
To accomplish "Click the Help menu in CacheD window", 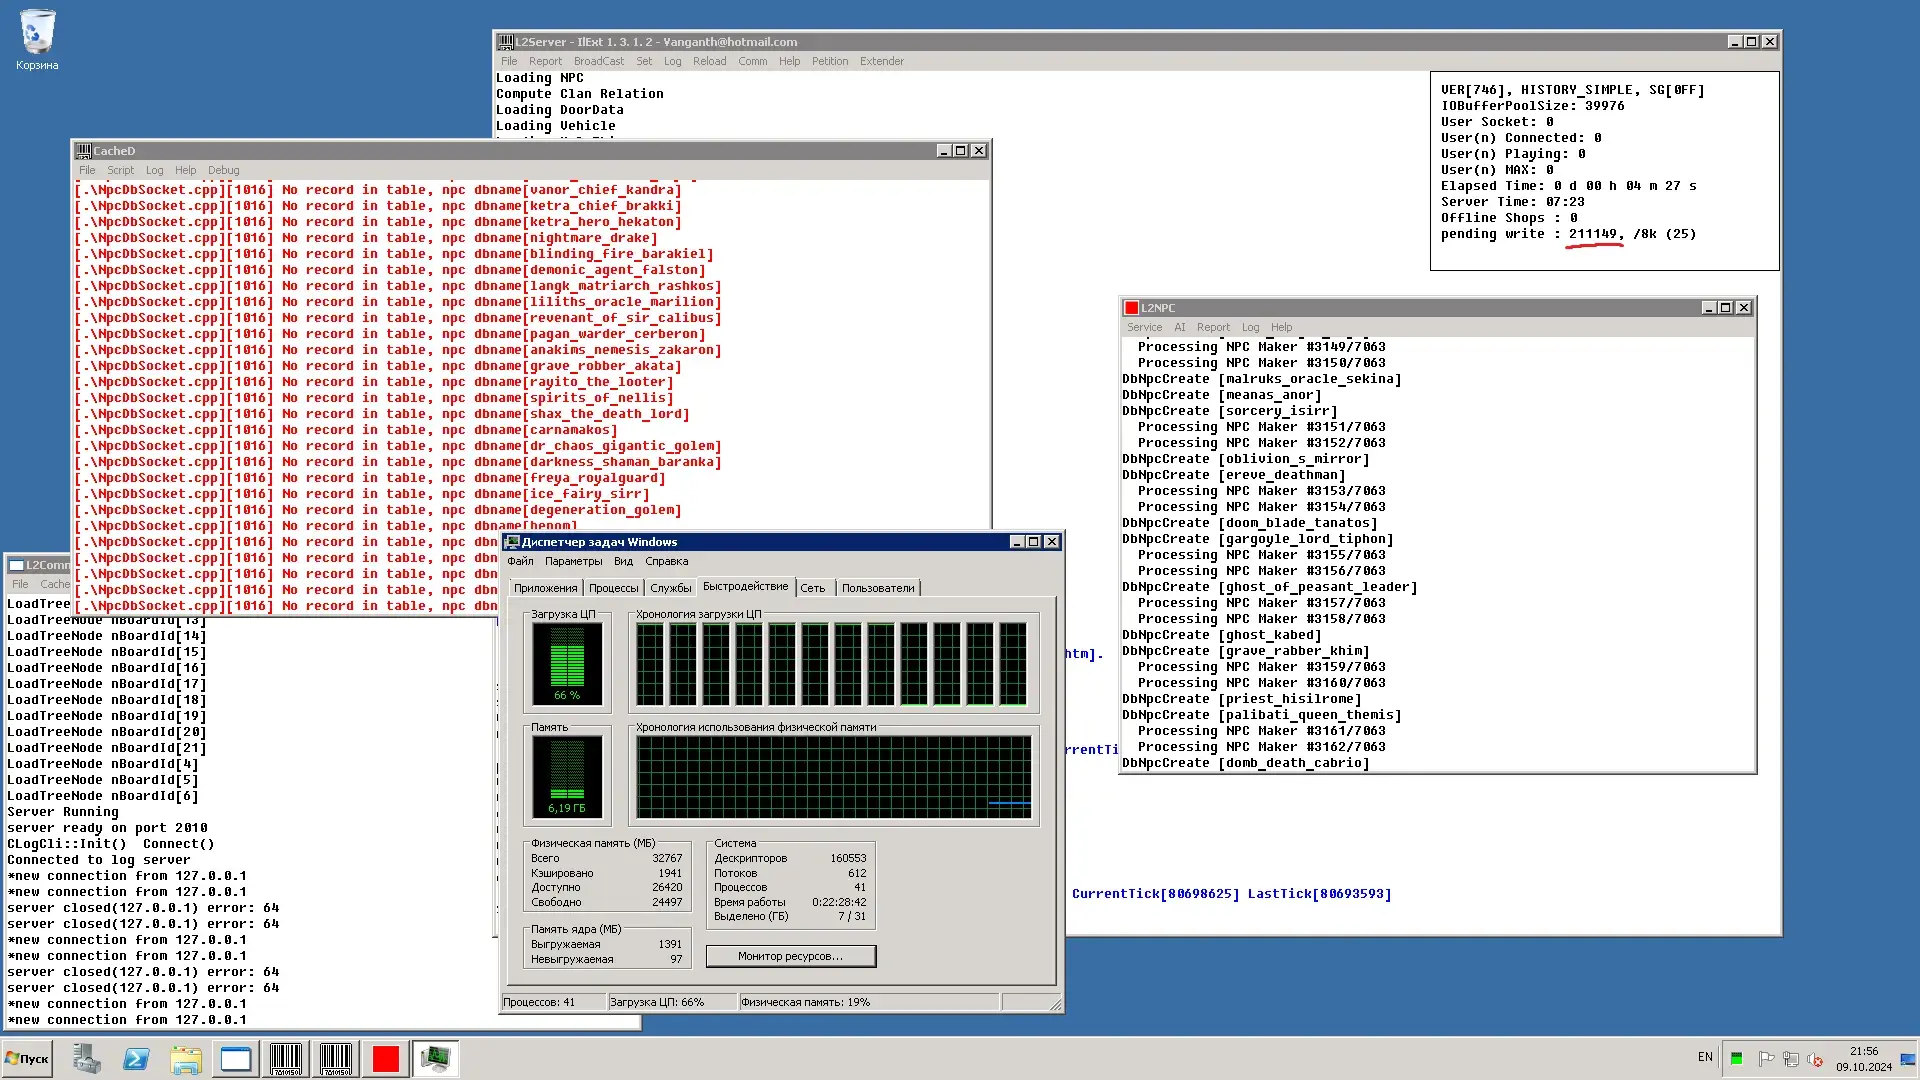I will pos(185,169).
